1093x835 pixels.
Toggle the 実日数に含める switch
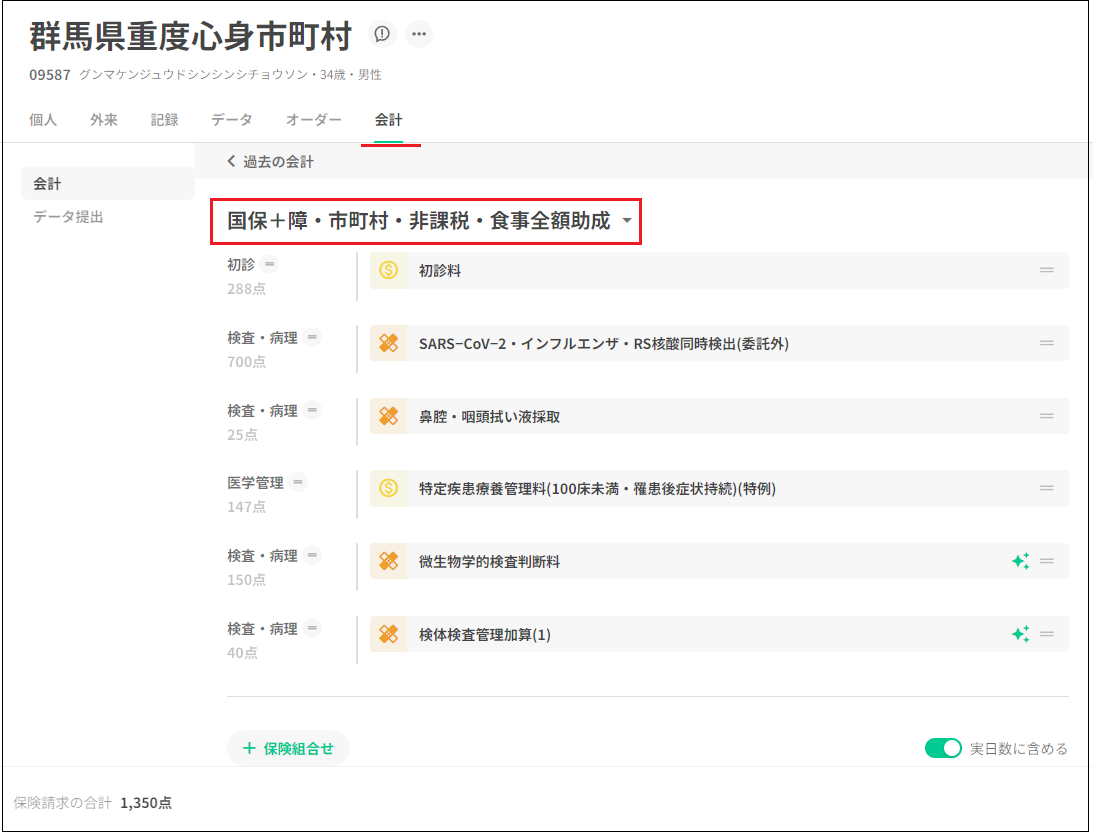pos(943,748)
